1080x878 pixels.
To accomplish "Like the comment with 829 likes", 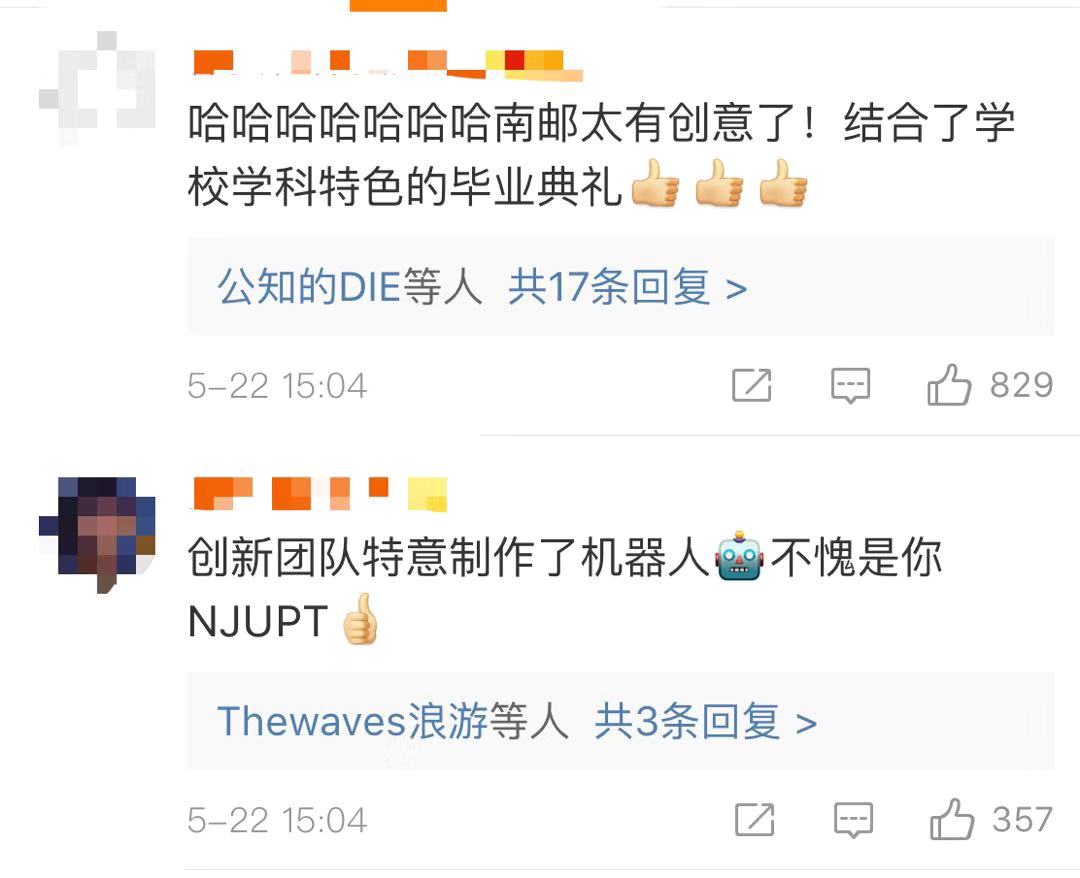I will pos(948,384).
